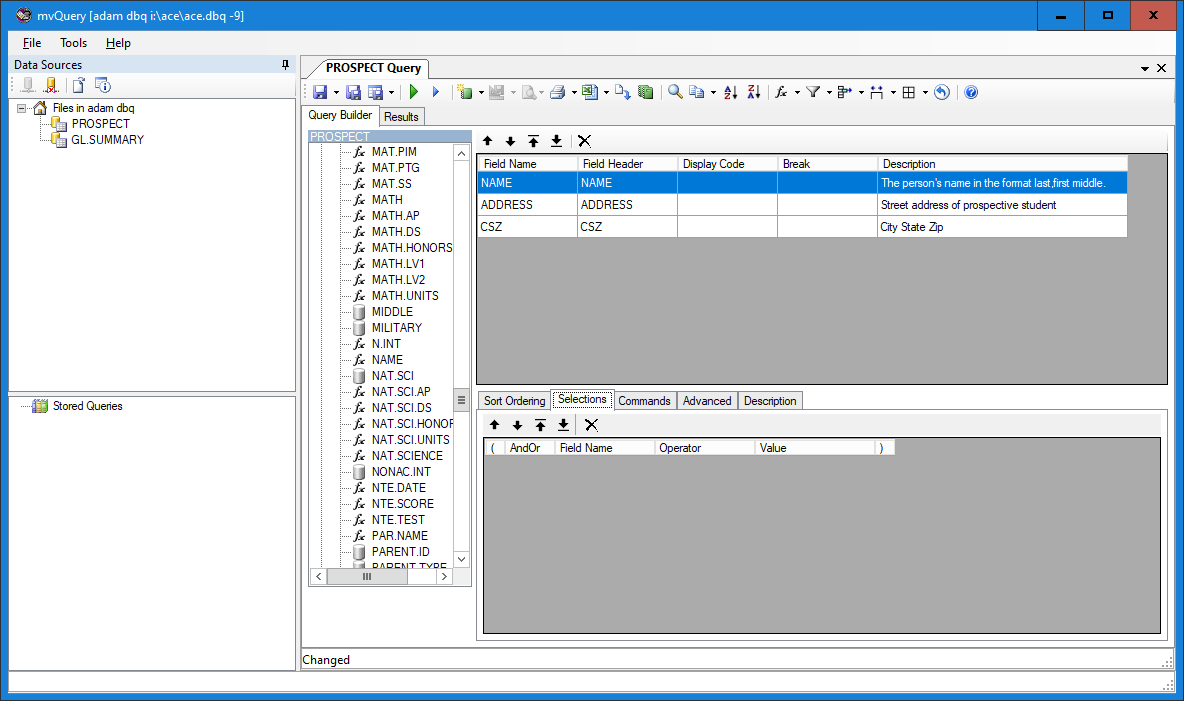Click the Disconnect data source icon
This screenshot has width=1184, height=701.
(50, 85)
